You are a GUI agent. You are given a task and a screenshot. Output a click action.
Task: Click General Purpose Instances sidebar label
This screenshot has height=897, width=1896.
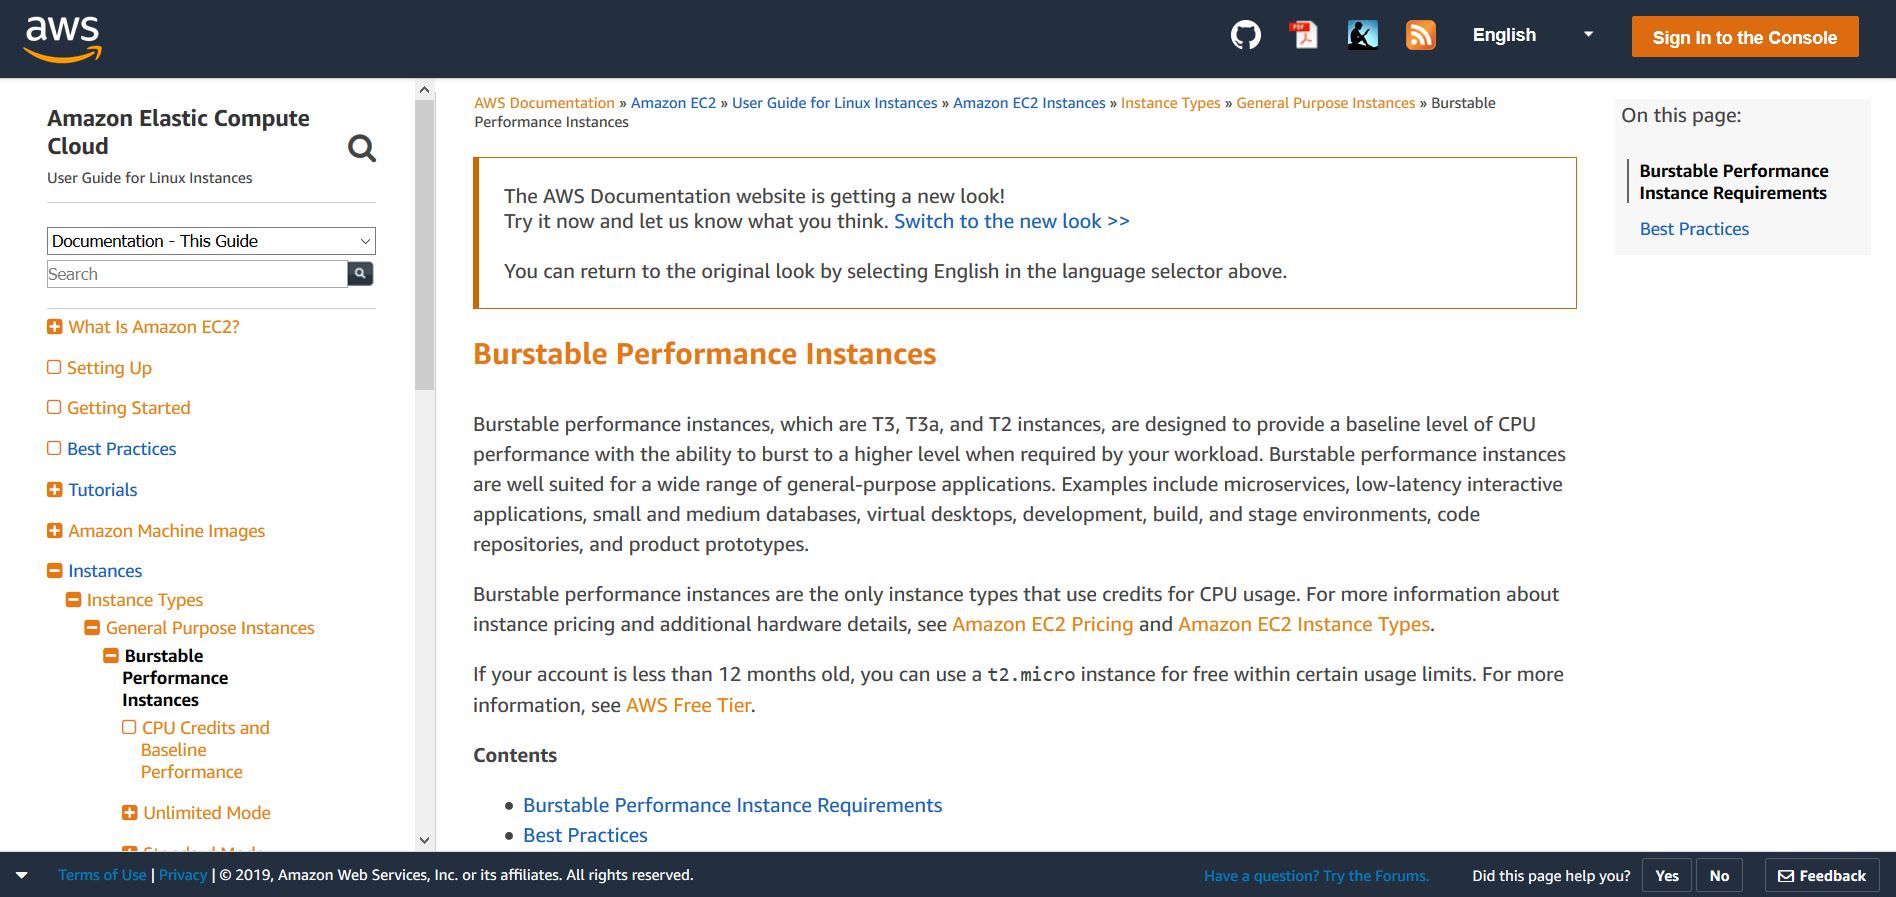pyautogui.click(x=210, y=628)
